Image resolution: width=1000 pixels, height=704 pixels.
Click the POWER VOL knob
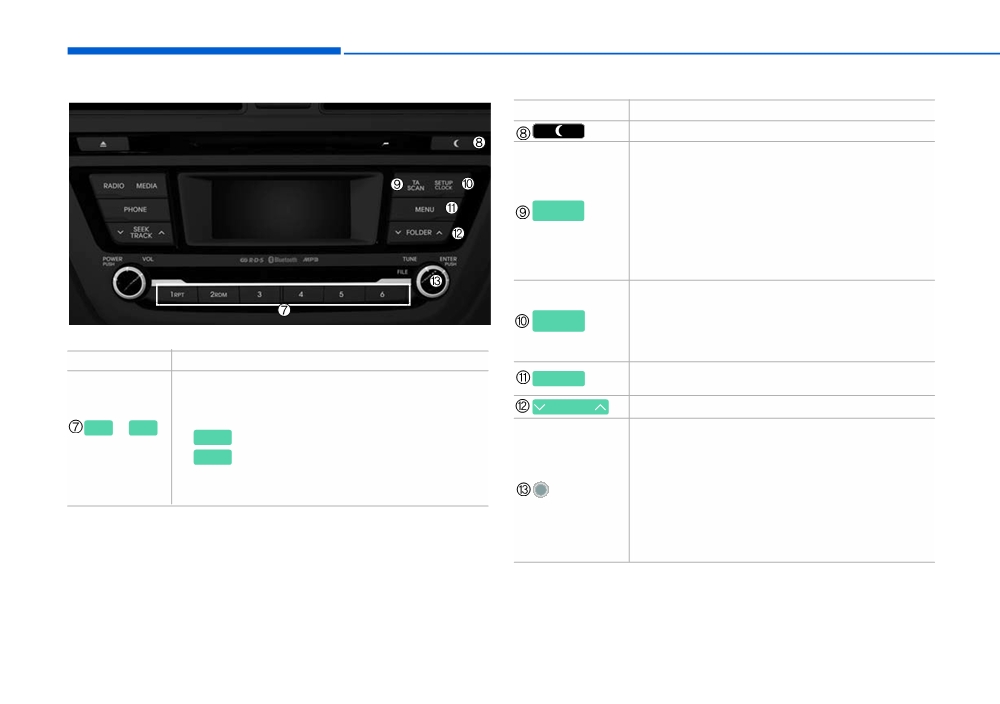[129, 282]
